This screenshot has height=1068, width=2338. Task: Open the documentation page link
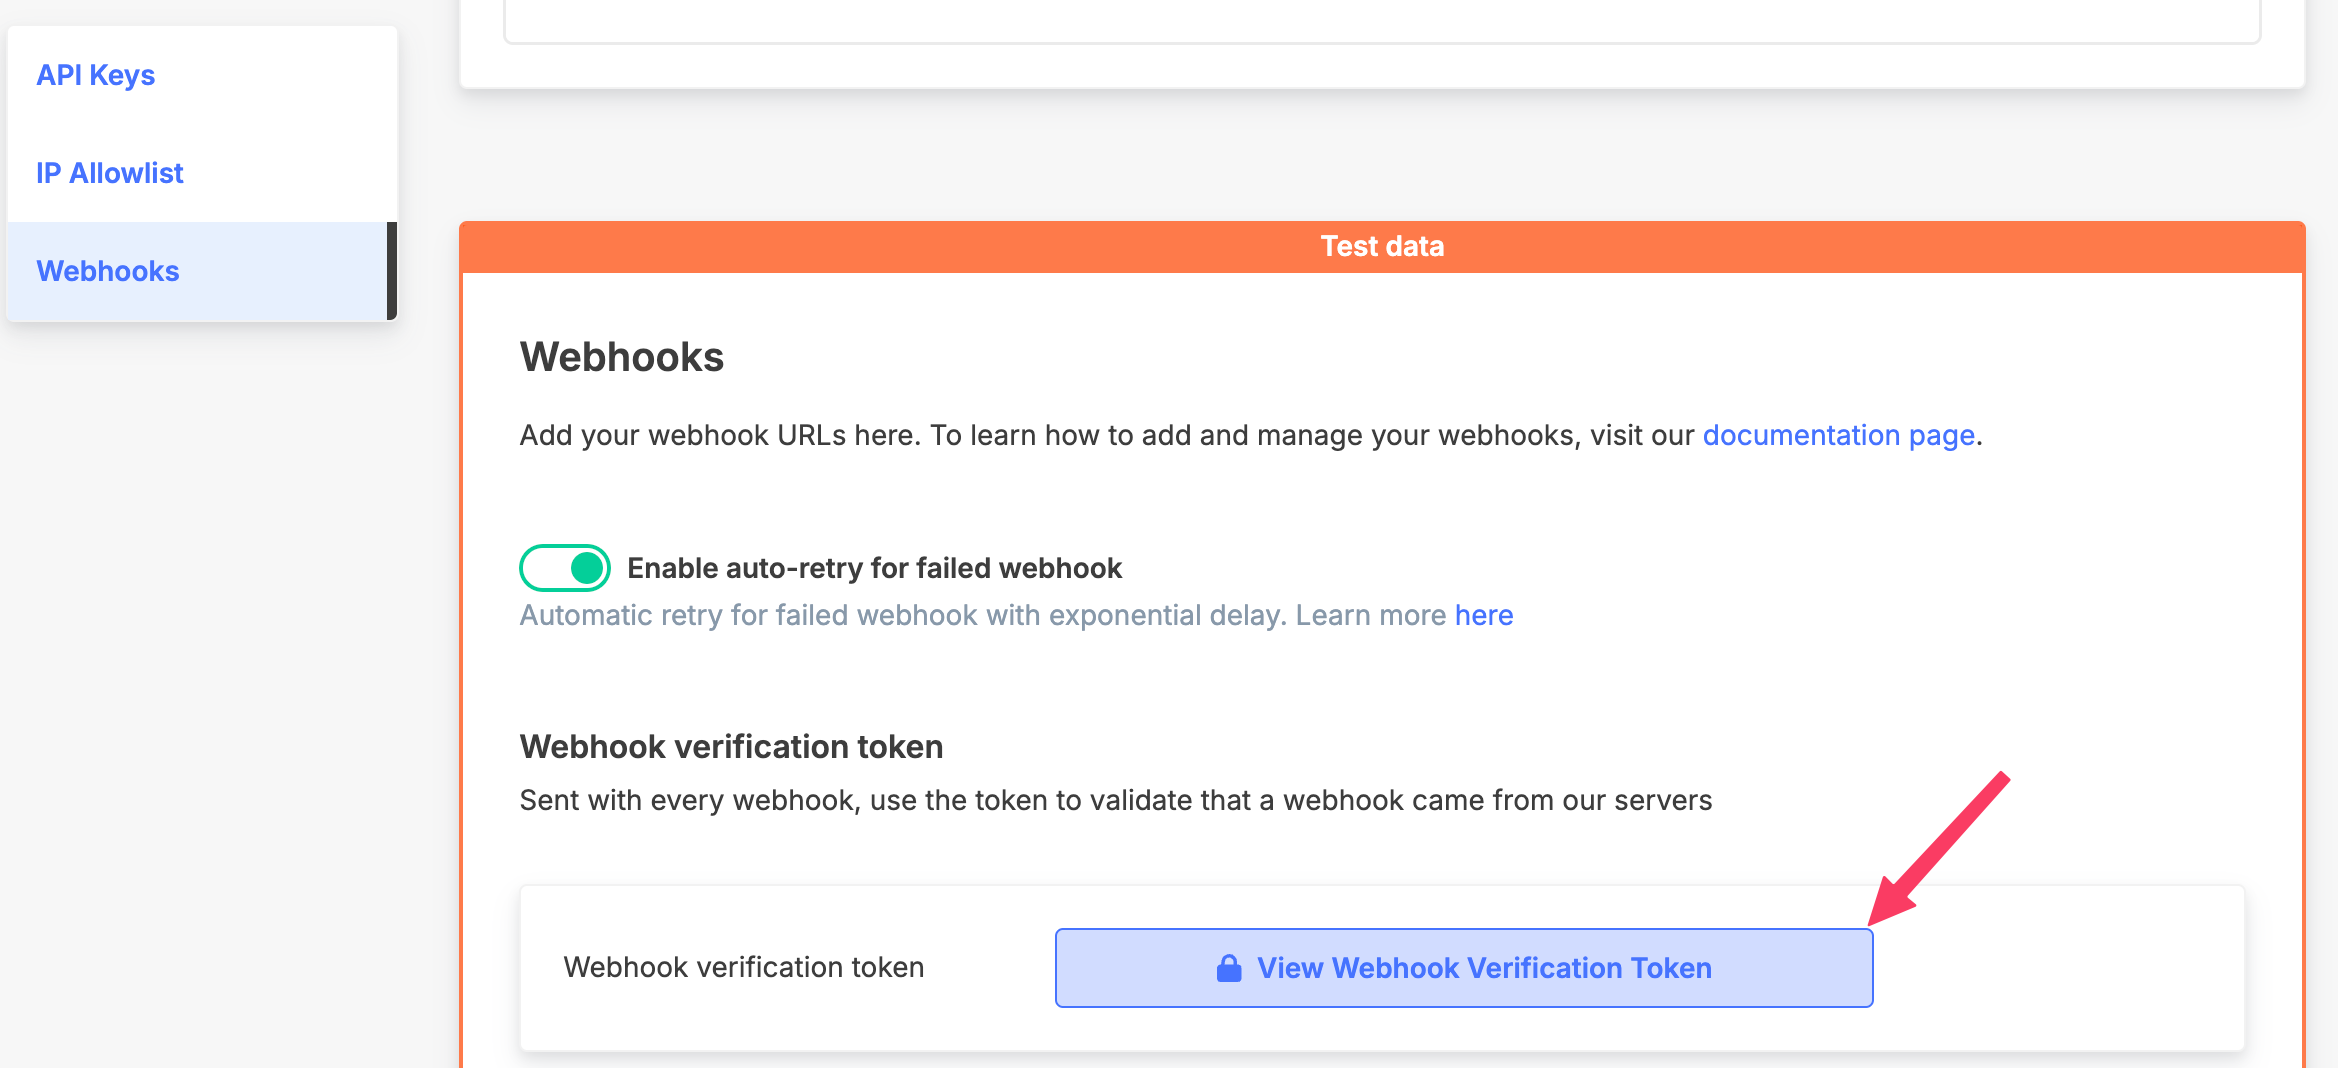pyautogui.click(x=1838, y=435)
